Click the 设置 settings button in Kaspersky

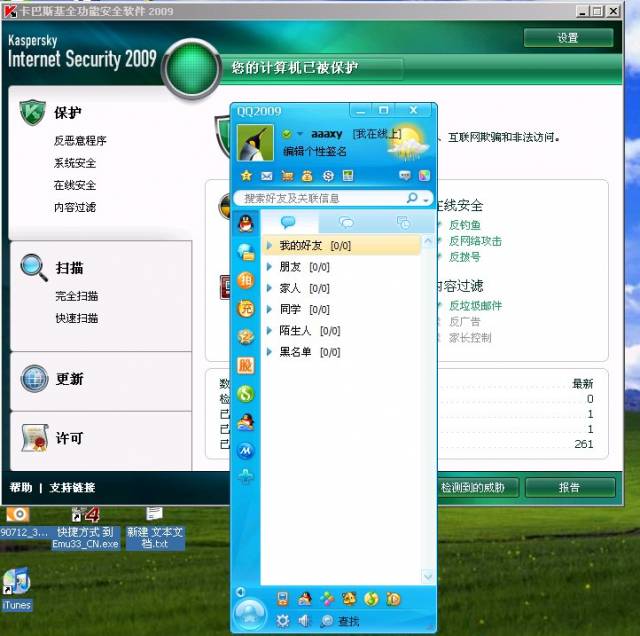[x=568, y=38]
